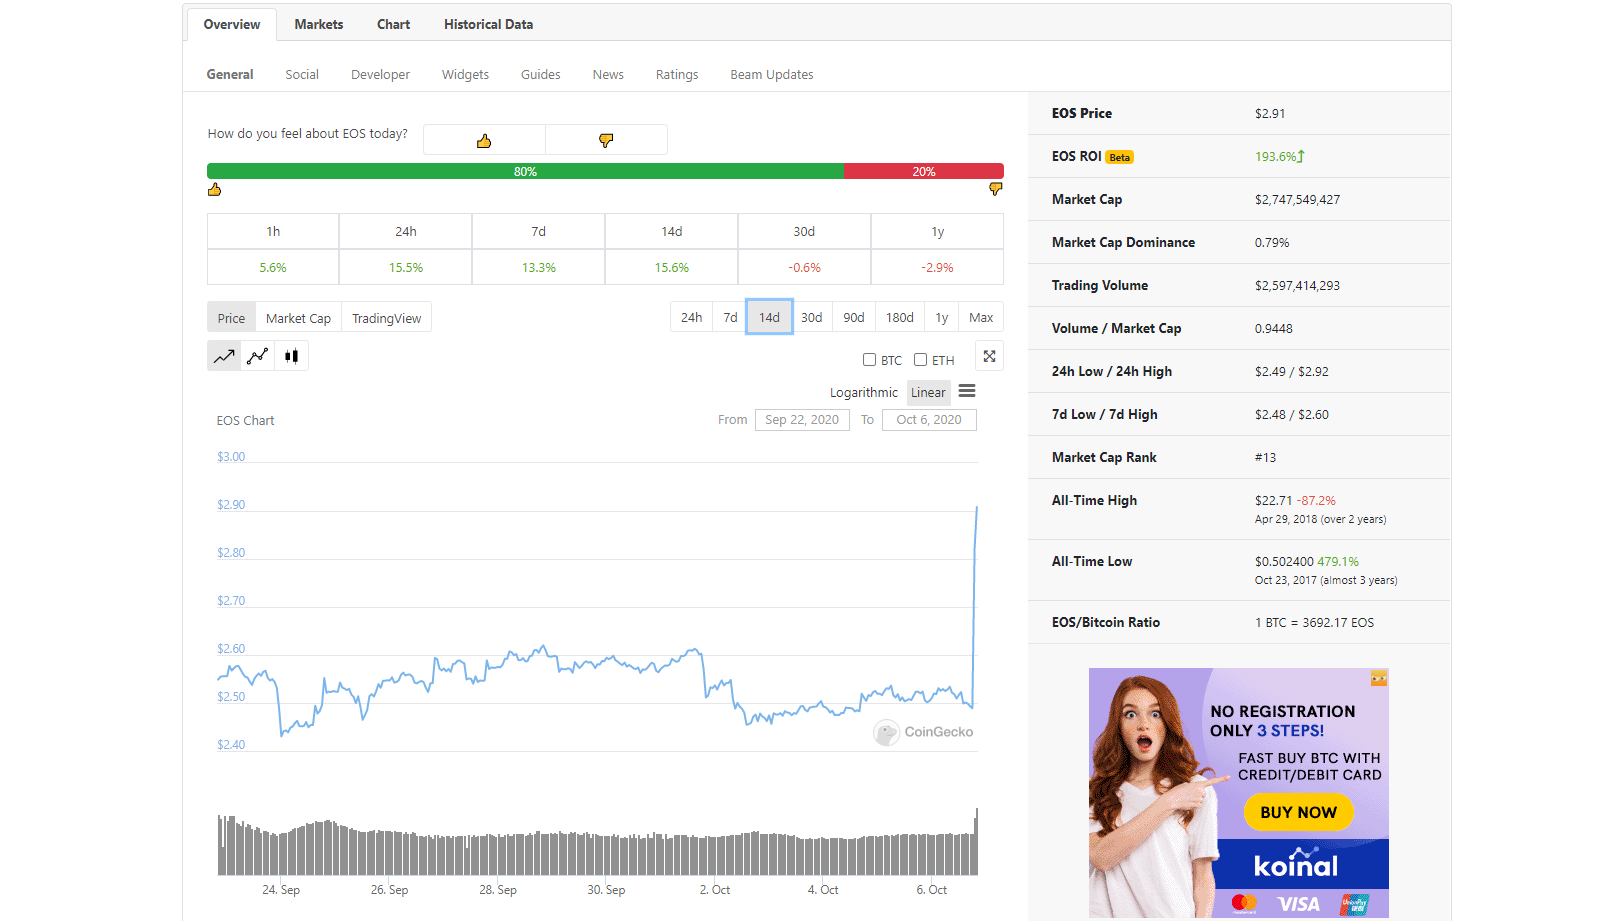Viewport: 1605px width, 921px height.
Task: Click the volume bars navigator
Action: point(598,842)
